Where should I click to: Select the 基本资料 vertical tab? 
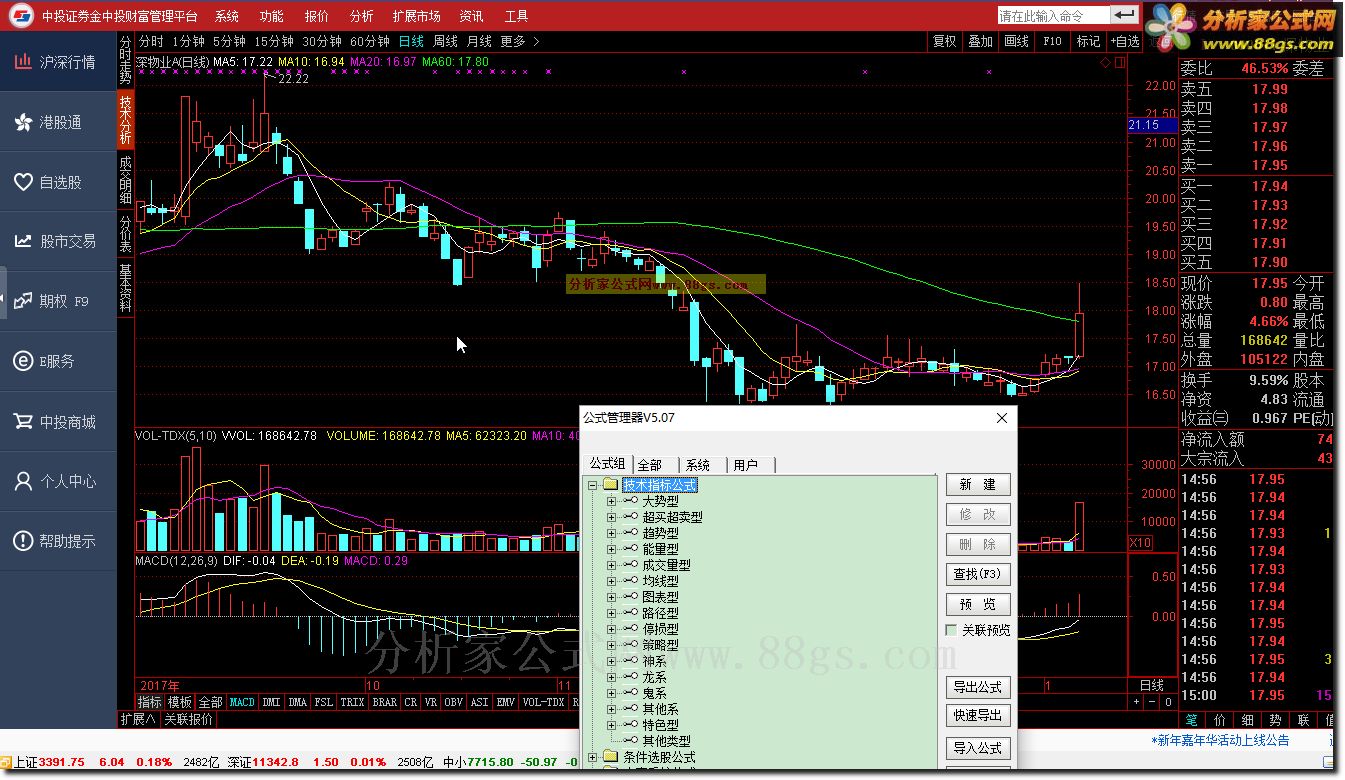point(125,288)
